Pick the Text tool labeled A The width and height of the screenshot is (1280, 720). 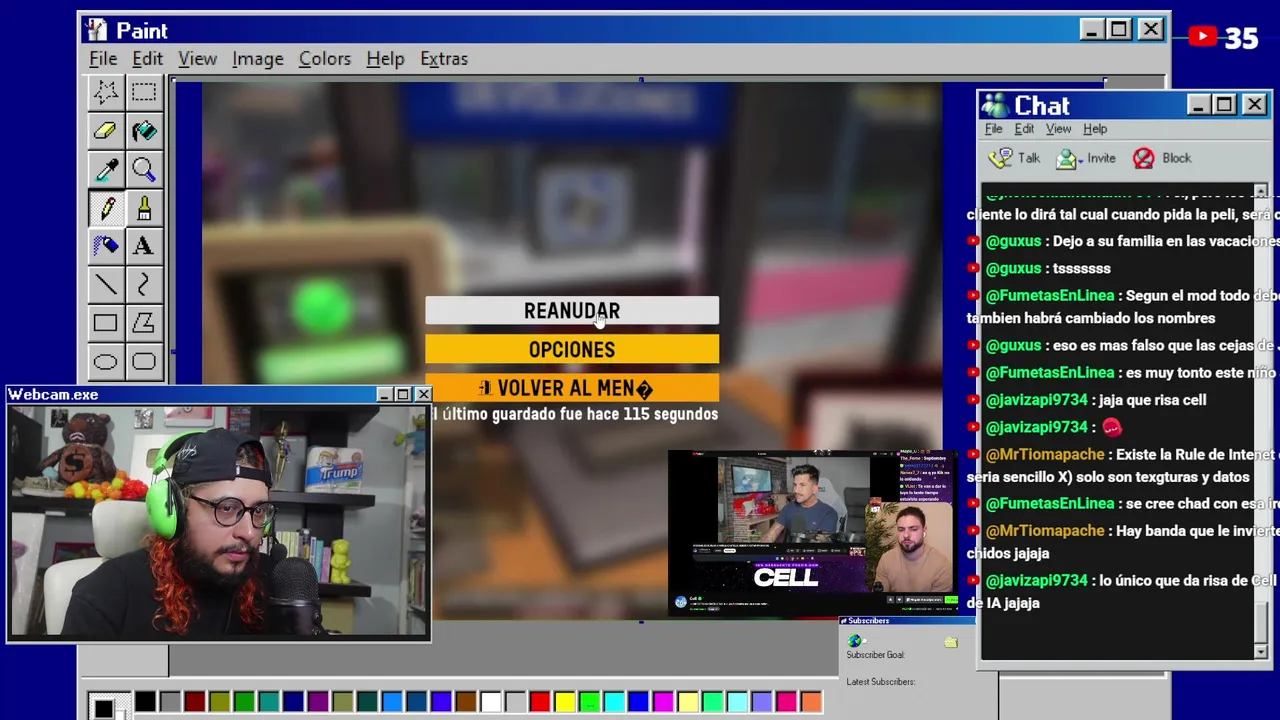coord(143,246)
